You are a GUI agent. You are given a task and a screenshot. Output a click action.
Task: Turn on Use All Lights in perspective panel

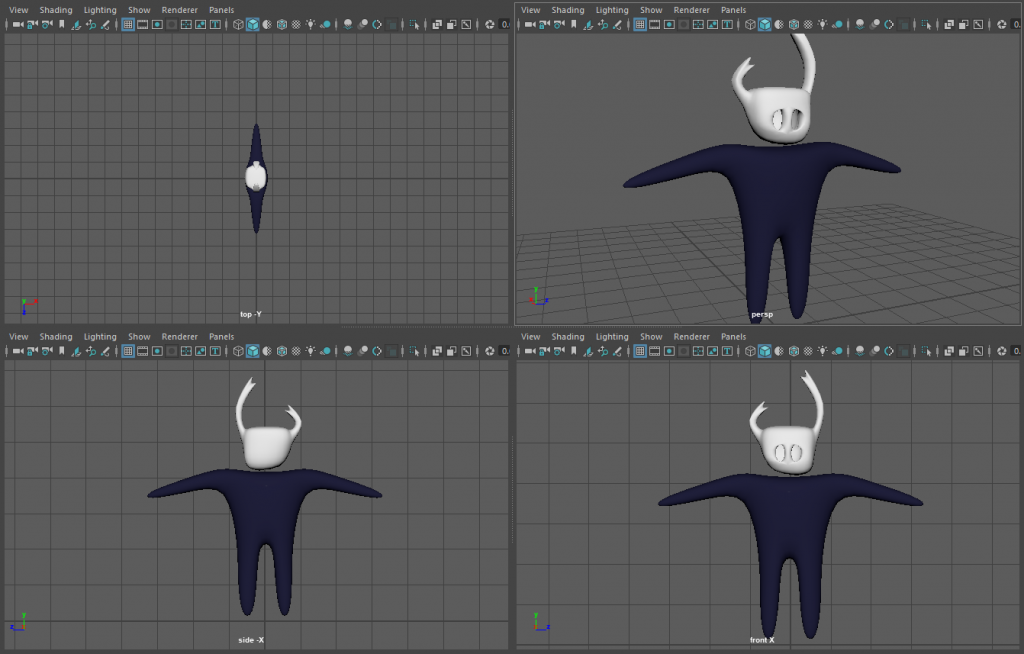(822, 24)
